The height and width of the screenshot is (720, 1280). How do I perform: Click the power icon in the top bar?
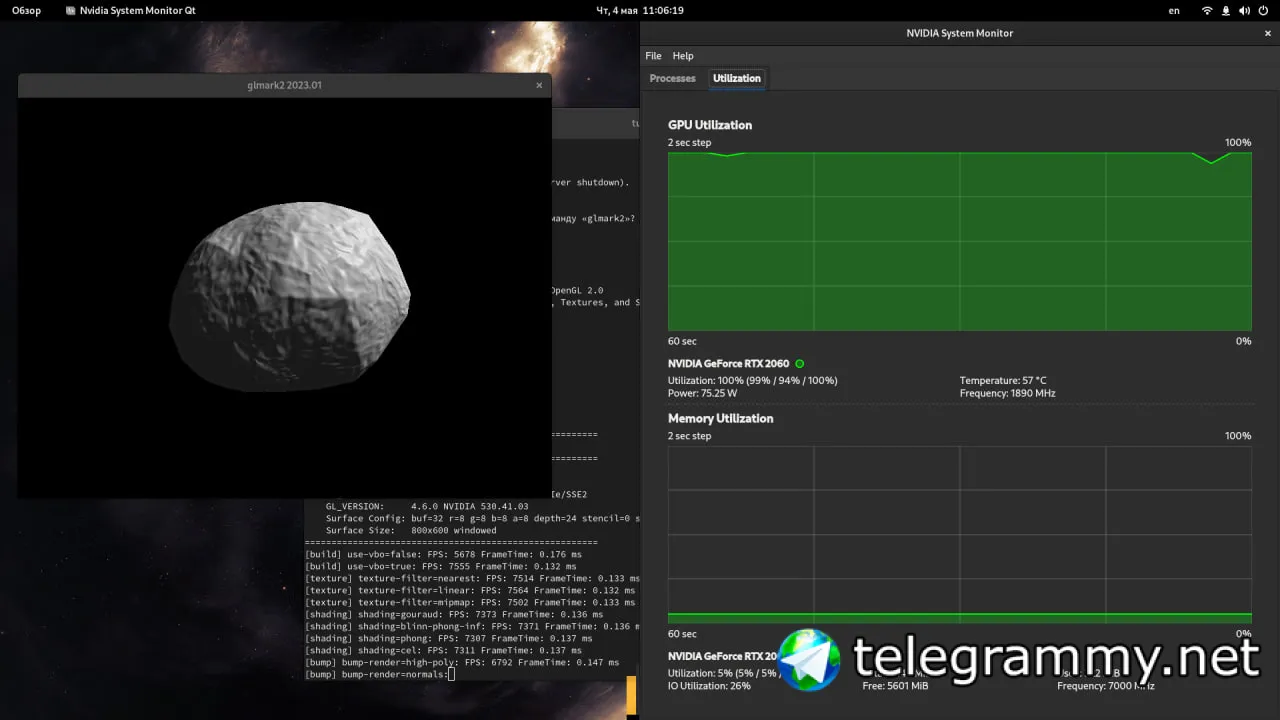(x=1262, y=11)
